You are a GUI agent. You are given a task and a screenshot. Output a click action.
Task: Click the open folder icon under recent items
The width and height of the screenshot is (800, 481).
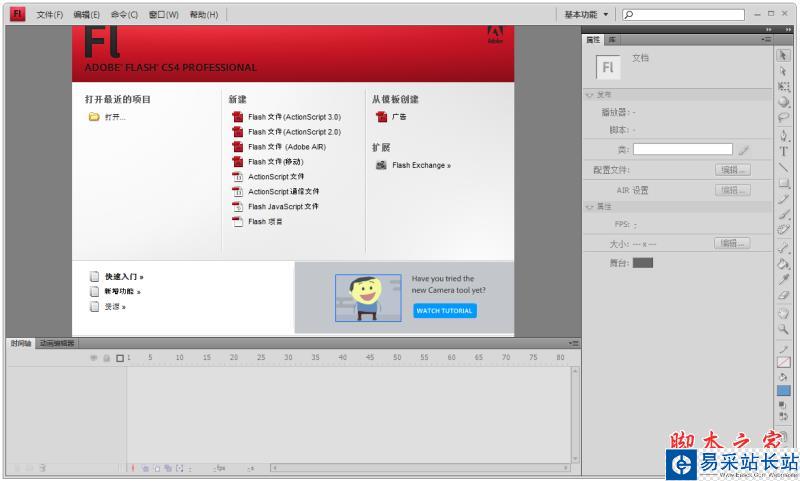(94, 117)
